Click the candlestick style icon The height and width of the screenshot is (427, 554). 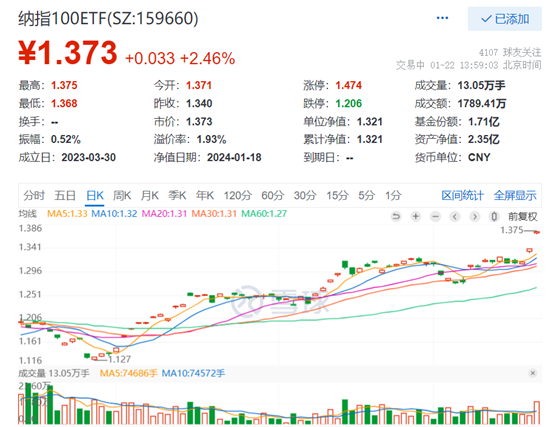click(x=494, y=216)
